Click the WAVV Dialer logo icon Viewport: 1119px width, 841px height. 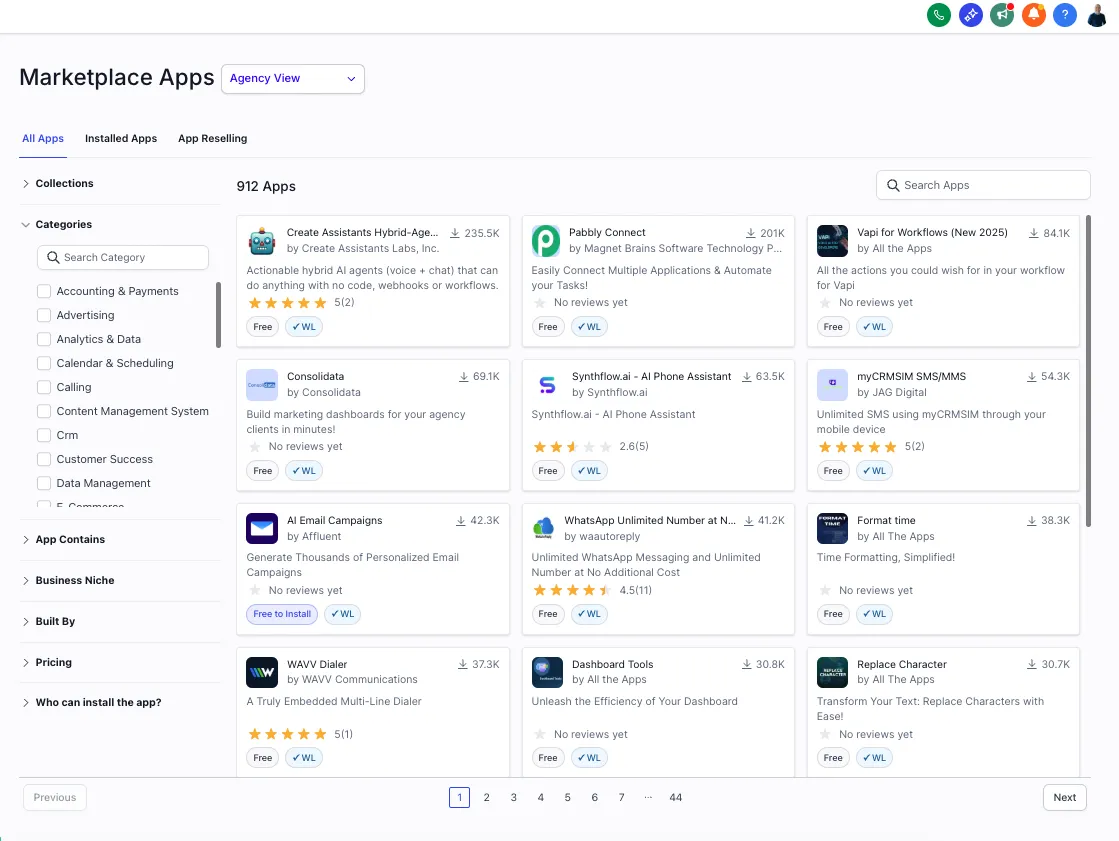point(262,673)
